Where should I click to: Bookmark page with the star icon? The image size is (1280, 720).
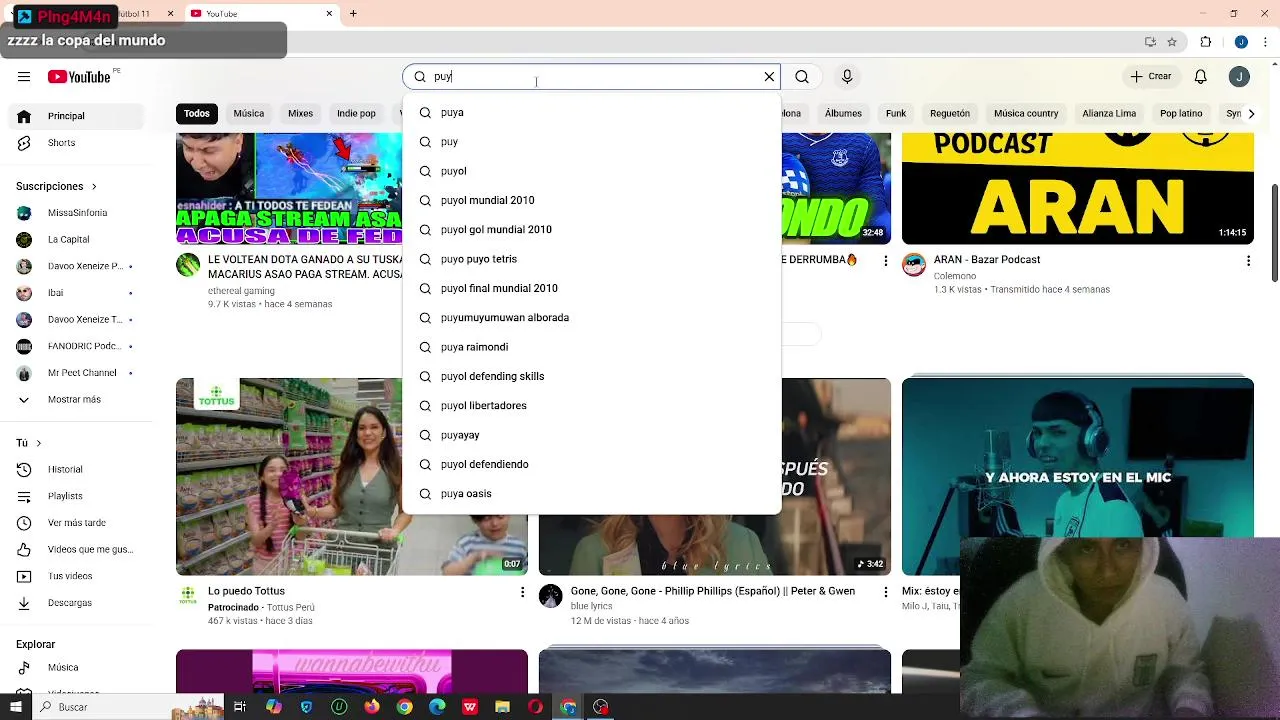coord(1172,42)
